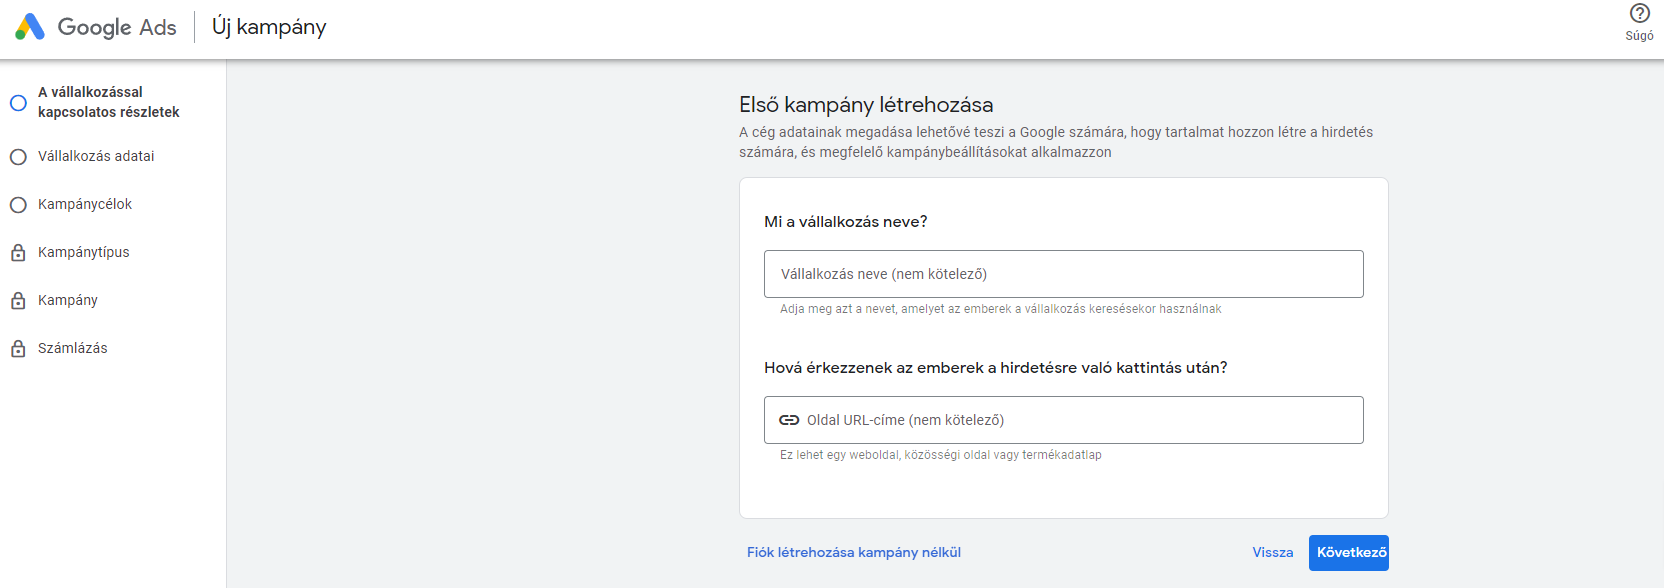Click the lock icon next to Kampánytípus
This screenshot has width=1664, height=588.
tap(17, 252)
